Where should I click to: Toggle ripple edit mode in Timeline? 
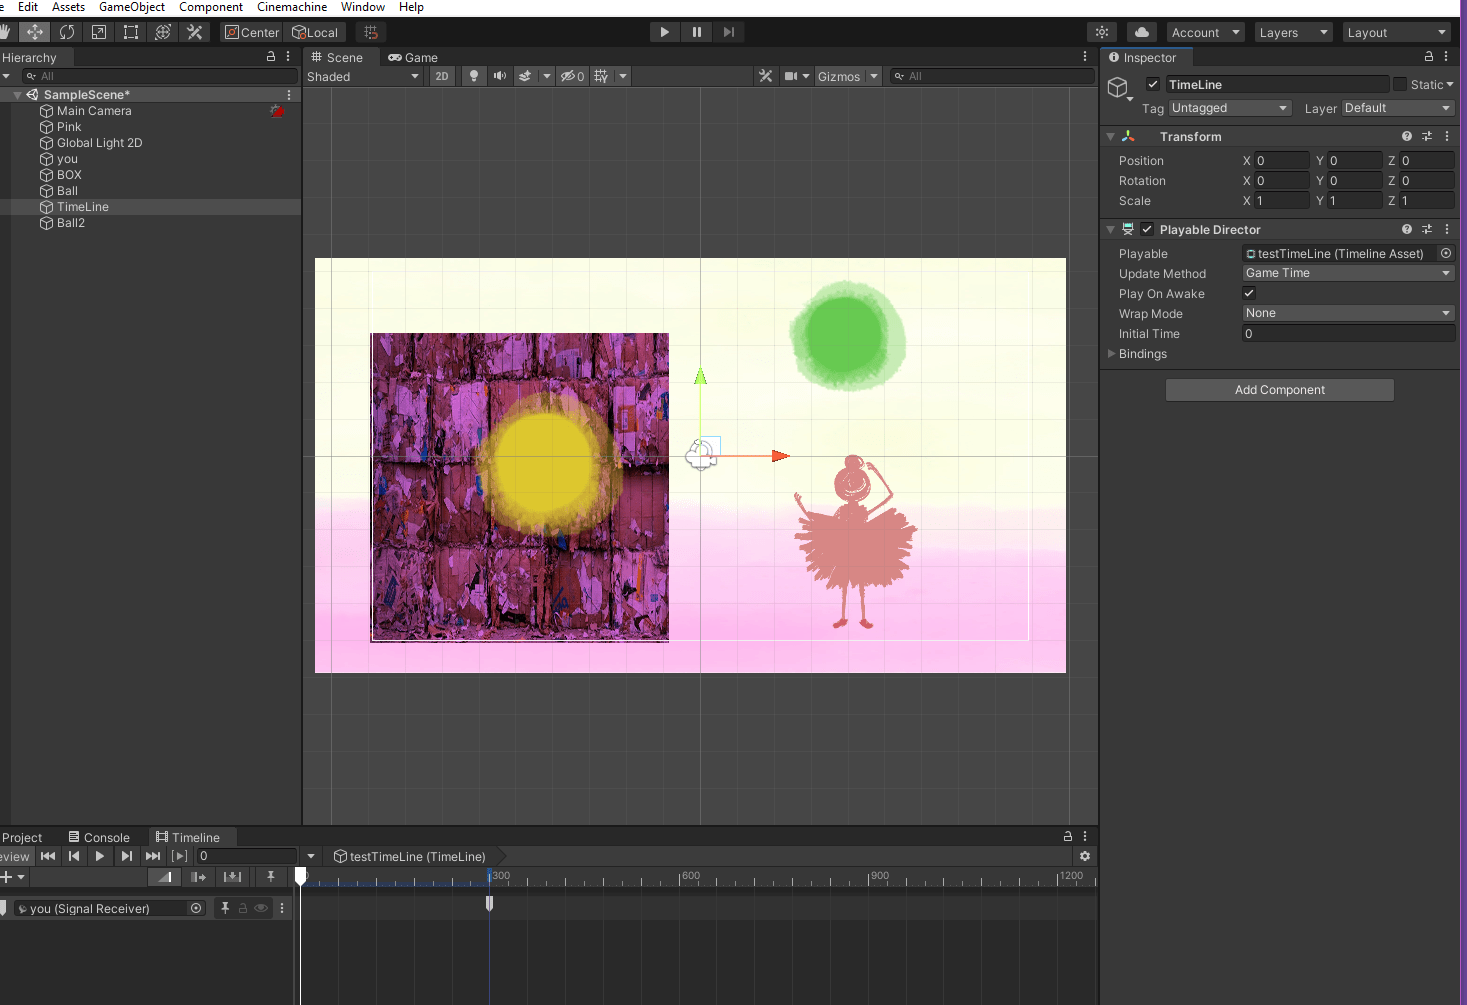click(199, 877)
